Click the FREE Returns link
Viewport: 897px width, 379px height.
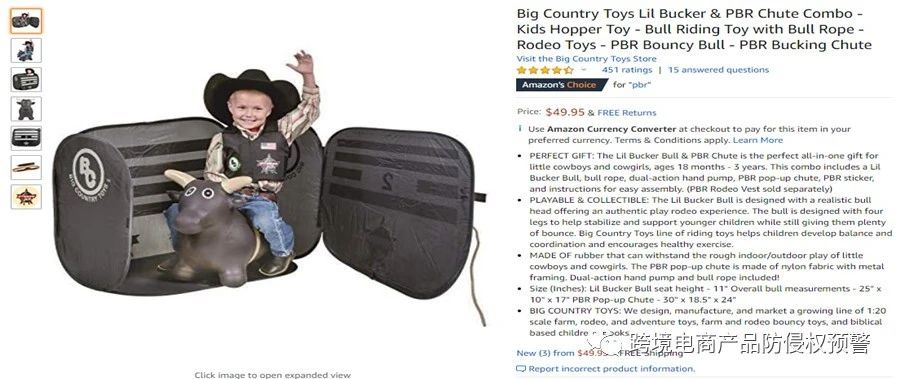[626, 113]
